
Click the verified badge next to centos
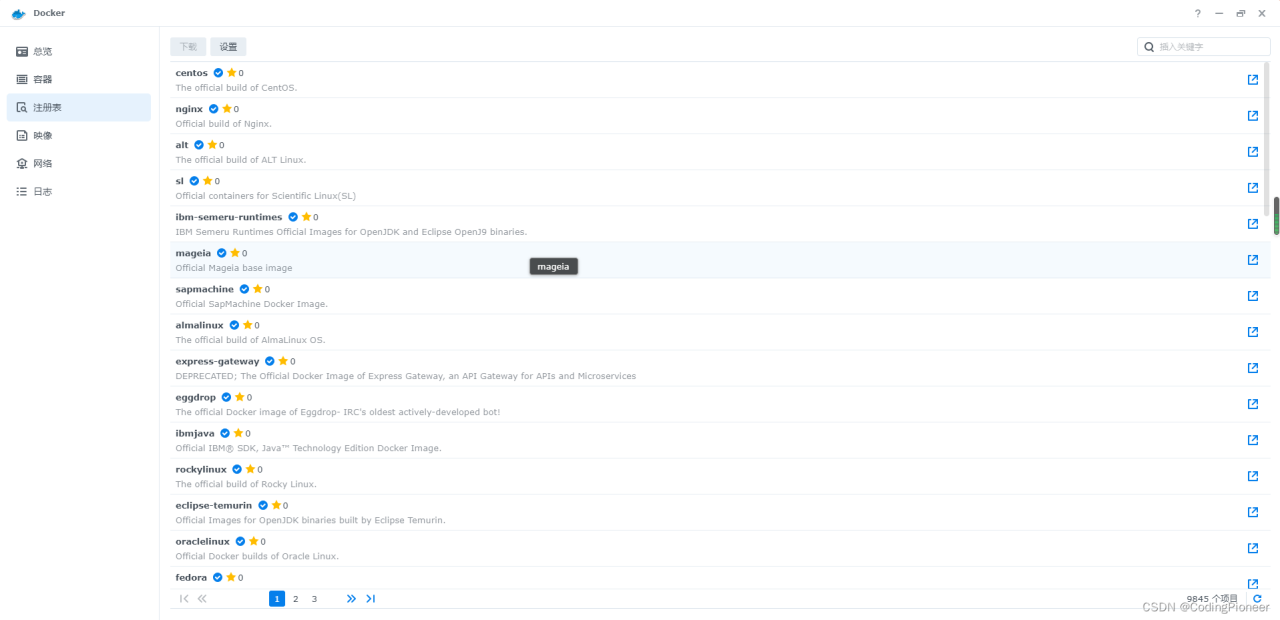(x=218, y=73)
